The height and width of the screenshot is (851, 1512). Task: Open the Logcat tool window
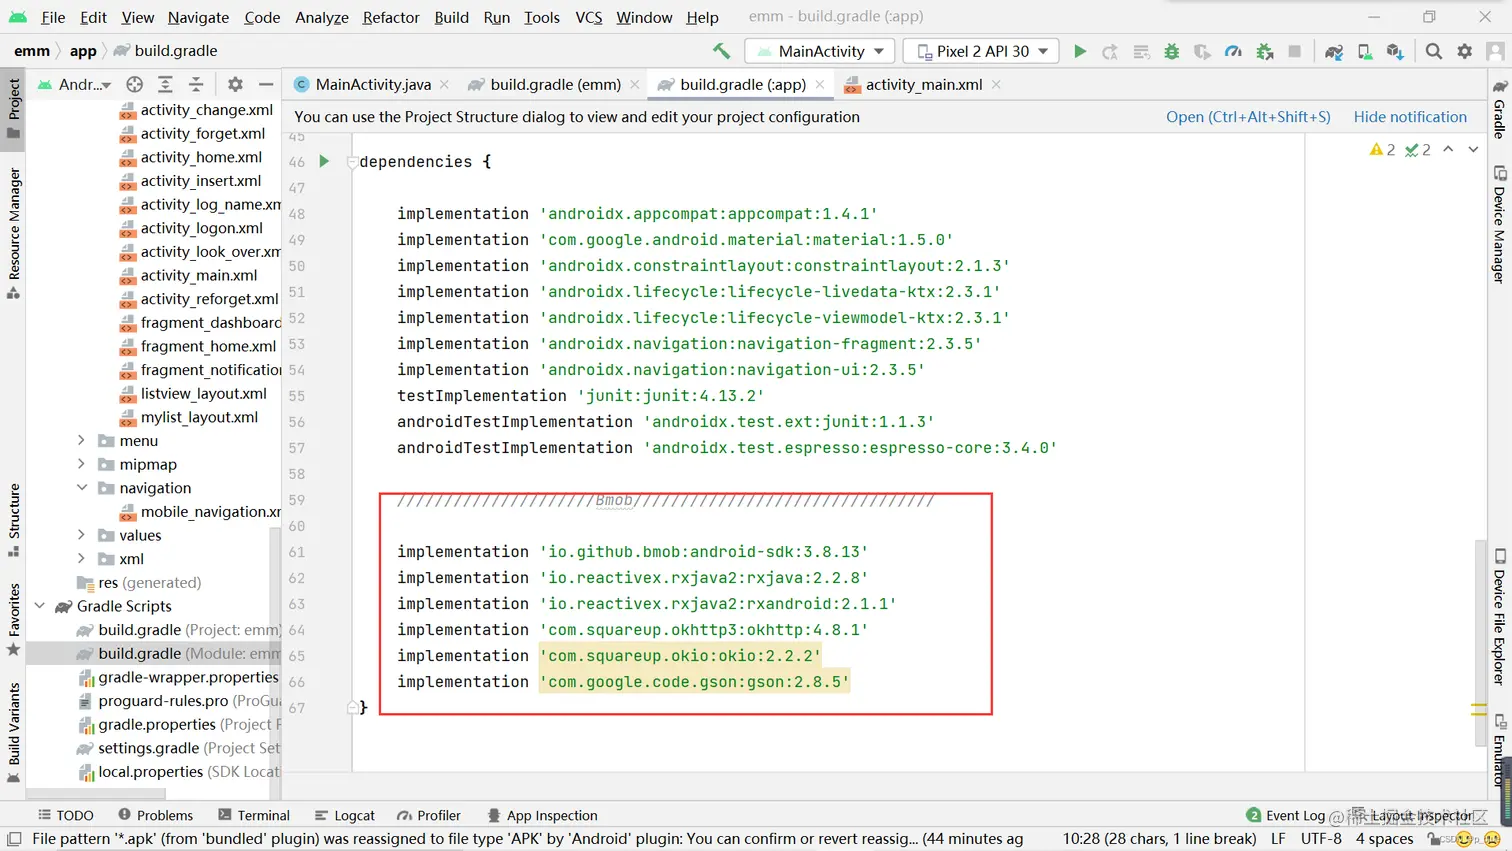click(x=344, y=815)
